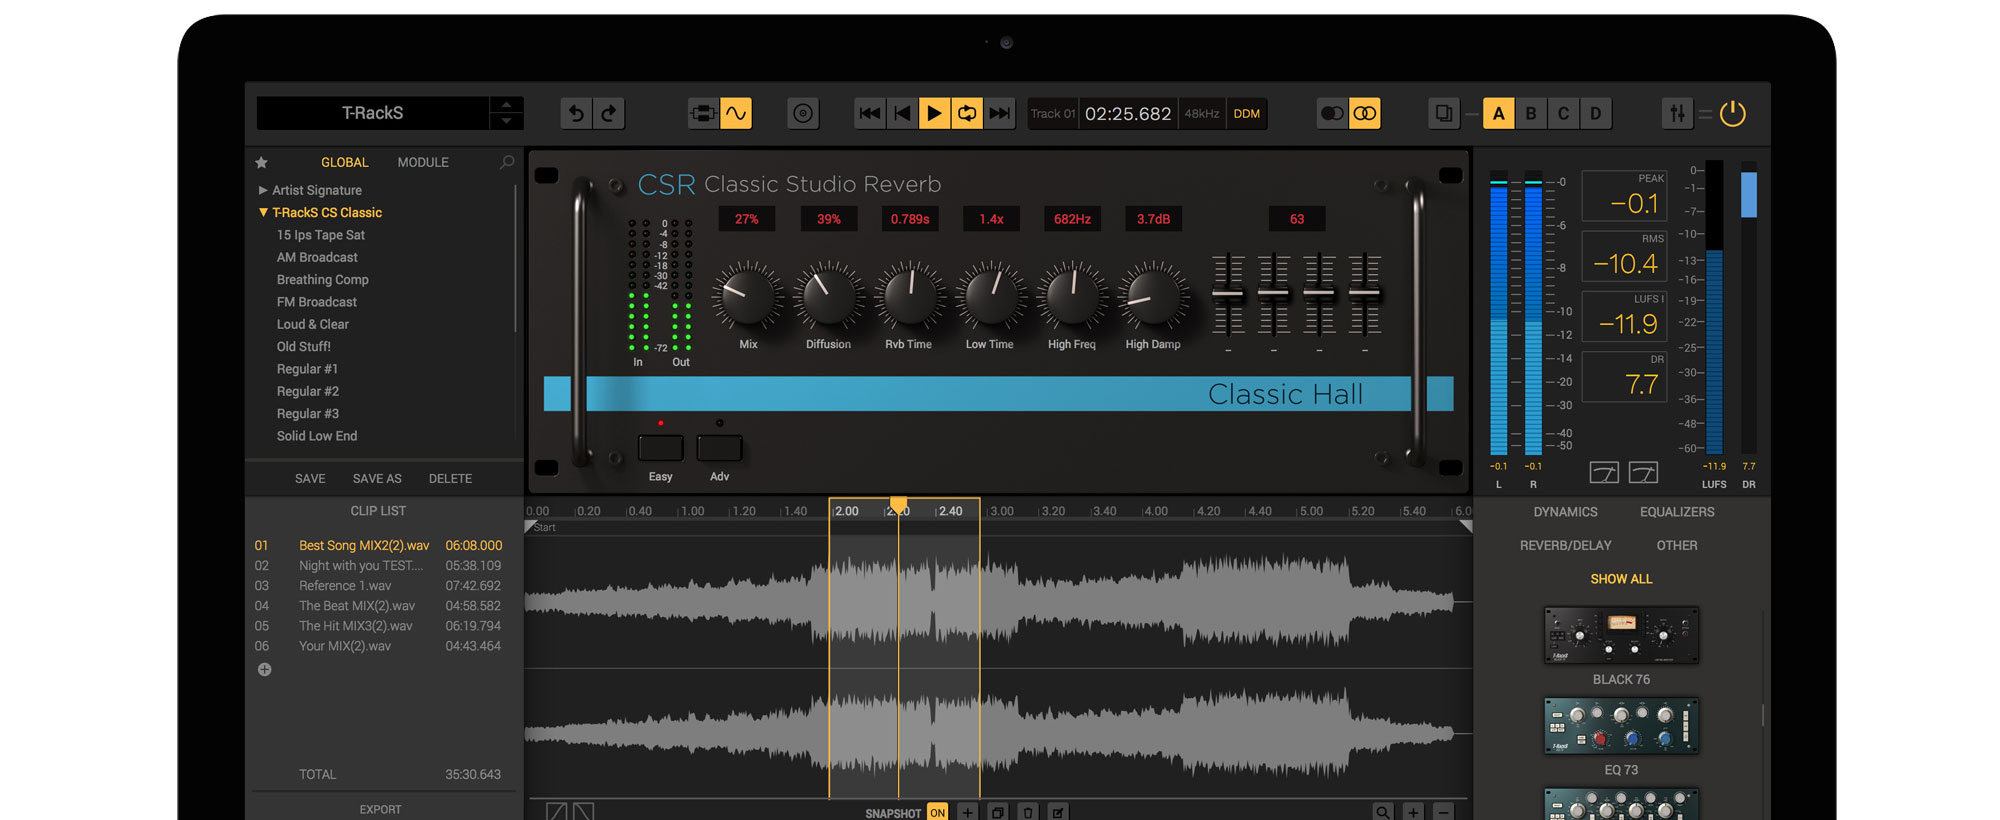Click the SAVE preset button
This screenshot has width=2000, height=820.
click(310, 479)
